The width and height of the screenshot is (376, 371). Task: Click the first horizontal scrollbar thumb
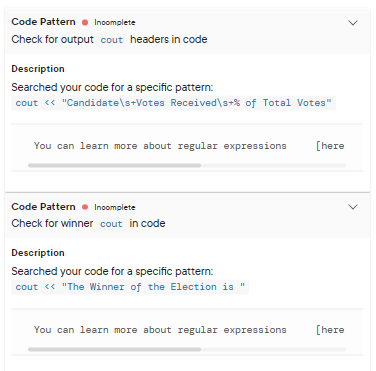[x=114, y=165]
